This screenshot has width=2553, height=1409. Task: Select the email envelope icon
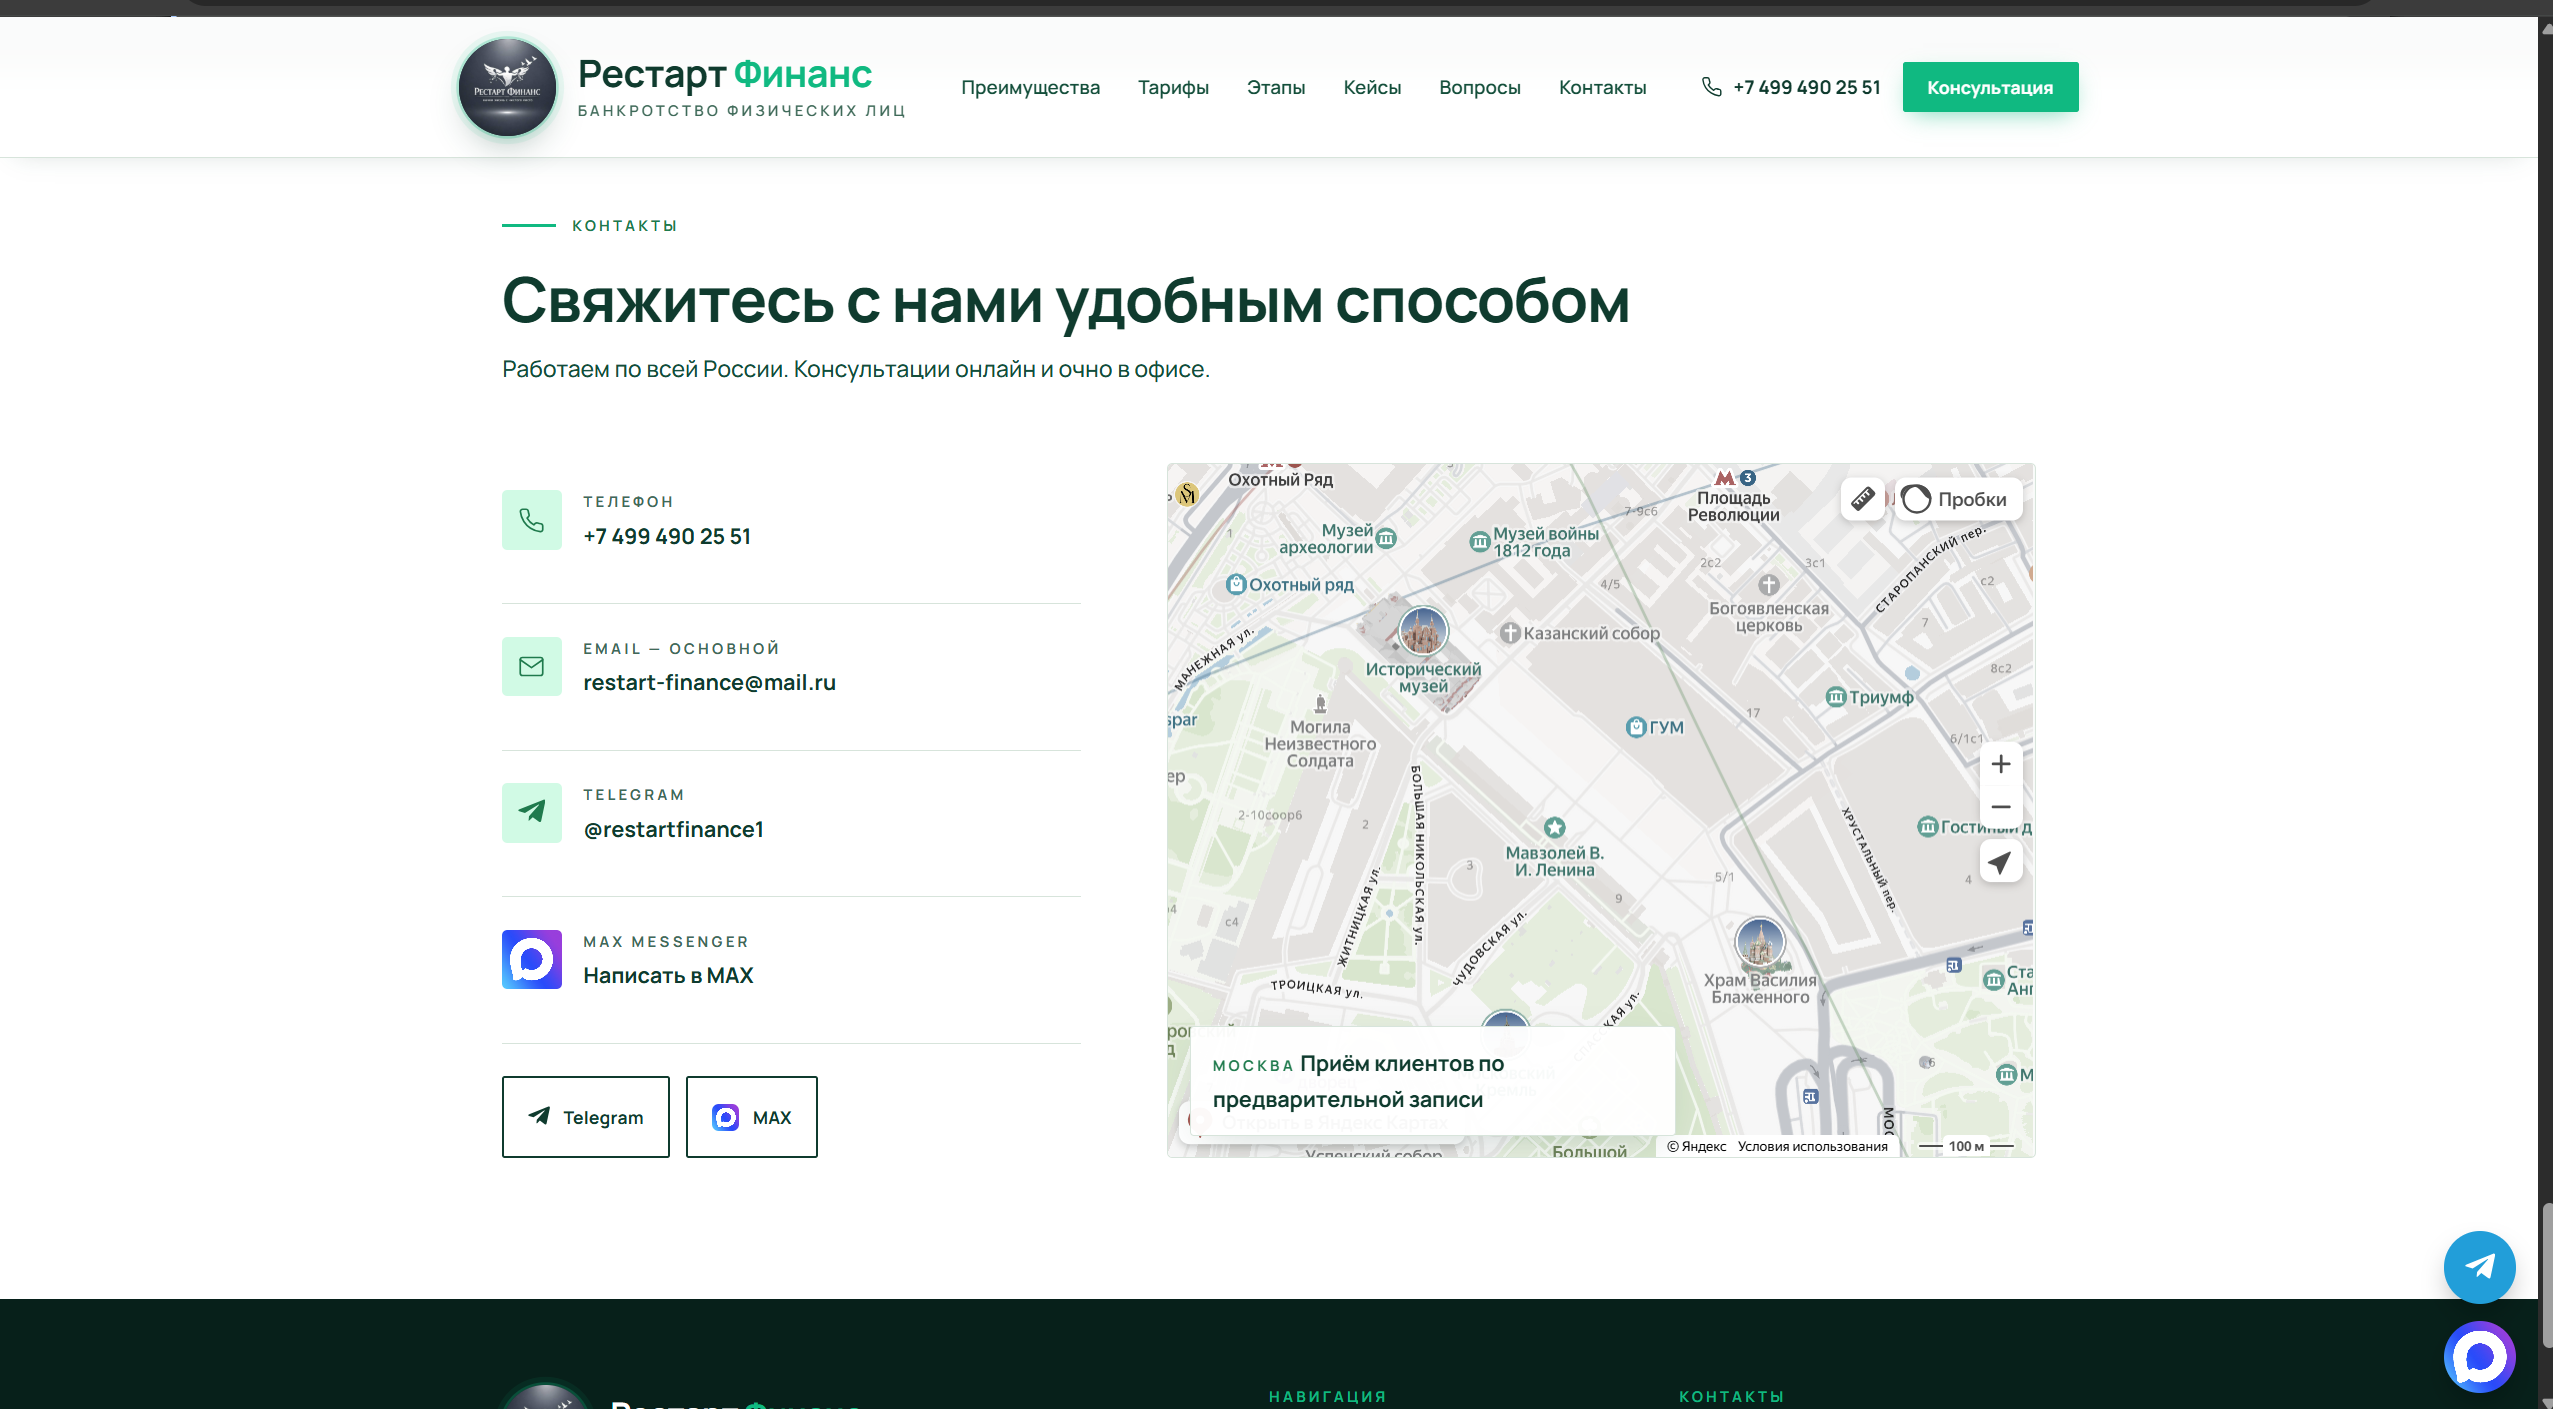(x=532, y=665)
